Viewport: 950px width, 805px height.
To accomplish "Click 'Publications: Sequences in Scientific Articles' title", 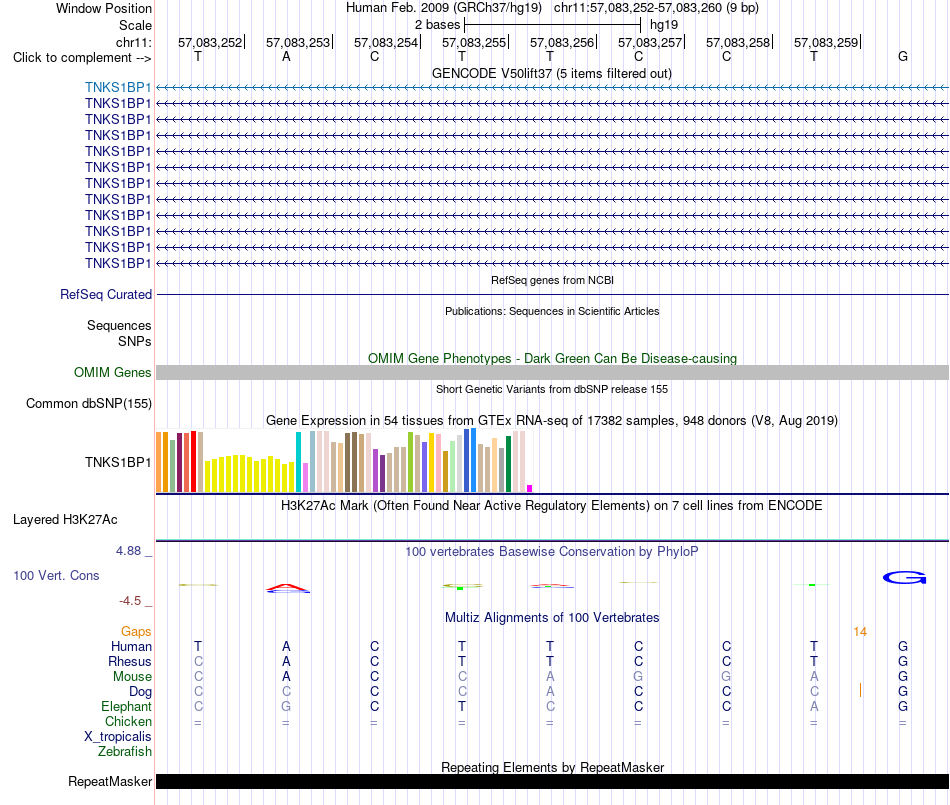I will click(x=552, y=311).
